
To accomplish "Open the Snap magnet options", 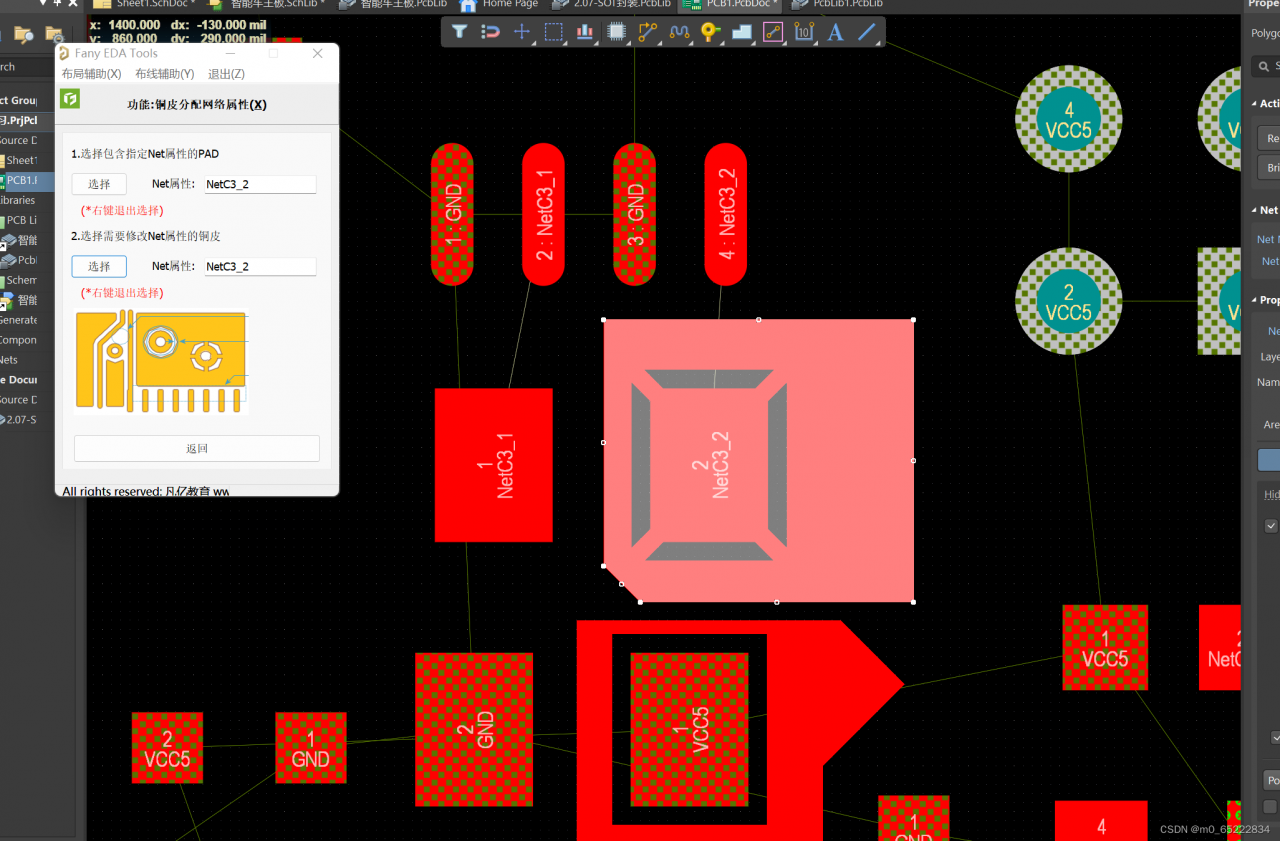I will [x=490, y=32].
